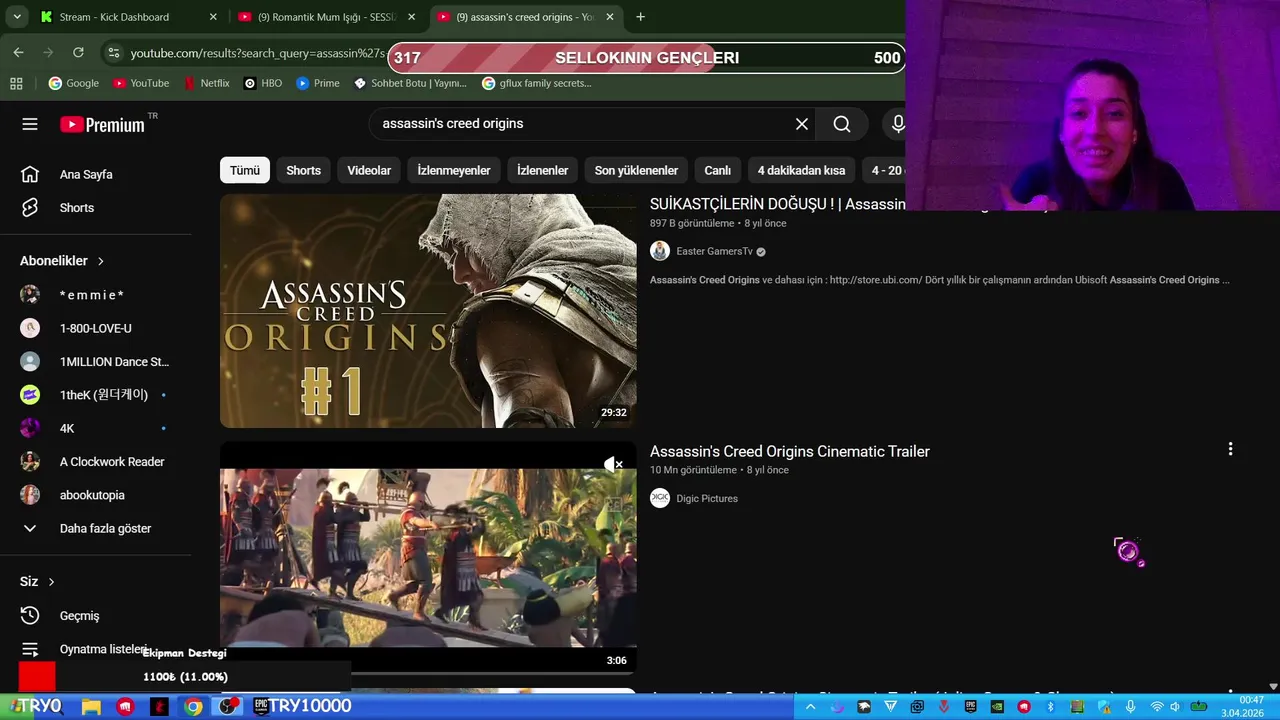This screenshot has height=720, width=1280.
Task: Select the Videolar filter chip
Action: coord(369,170)
